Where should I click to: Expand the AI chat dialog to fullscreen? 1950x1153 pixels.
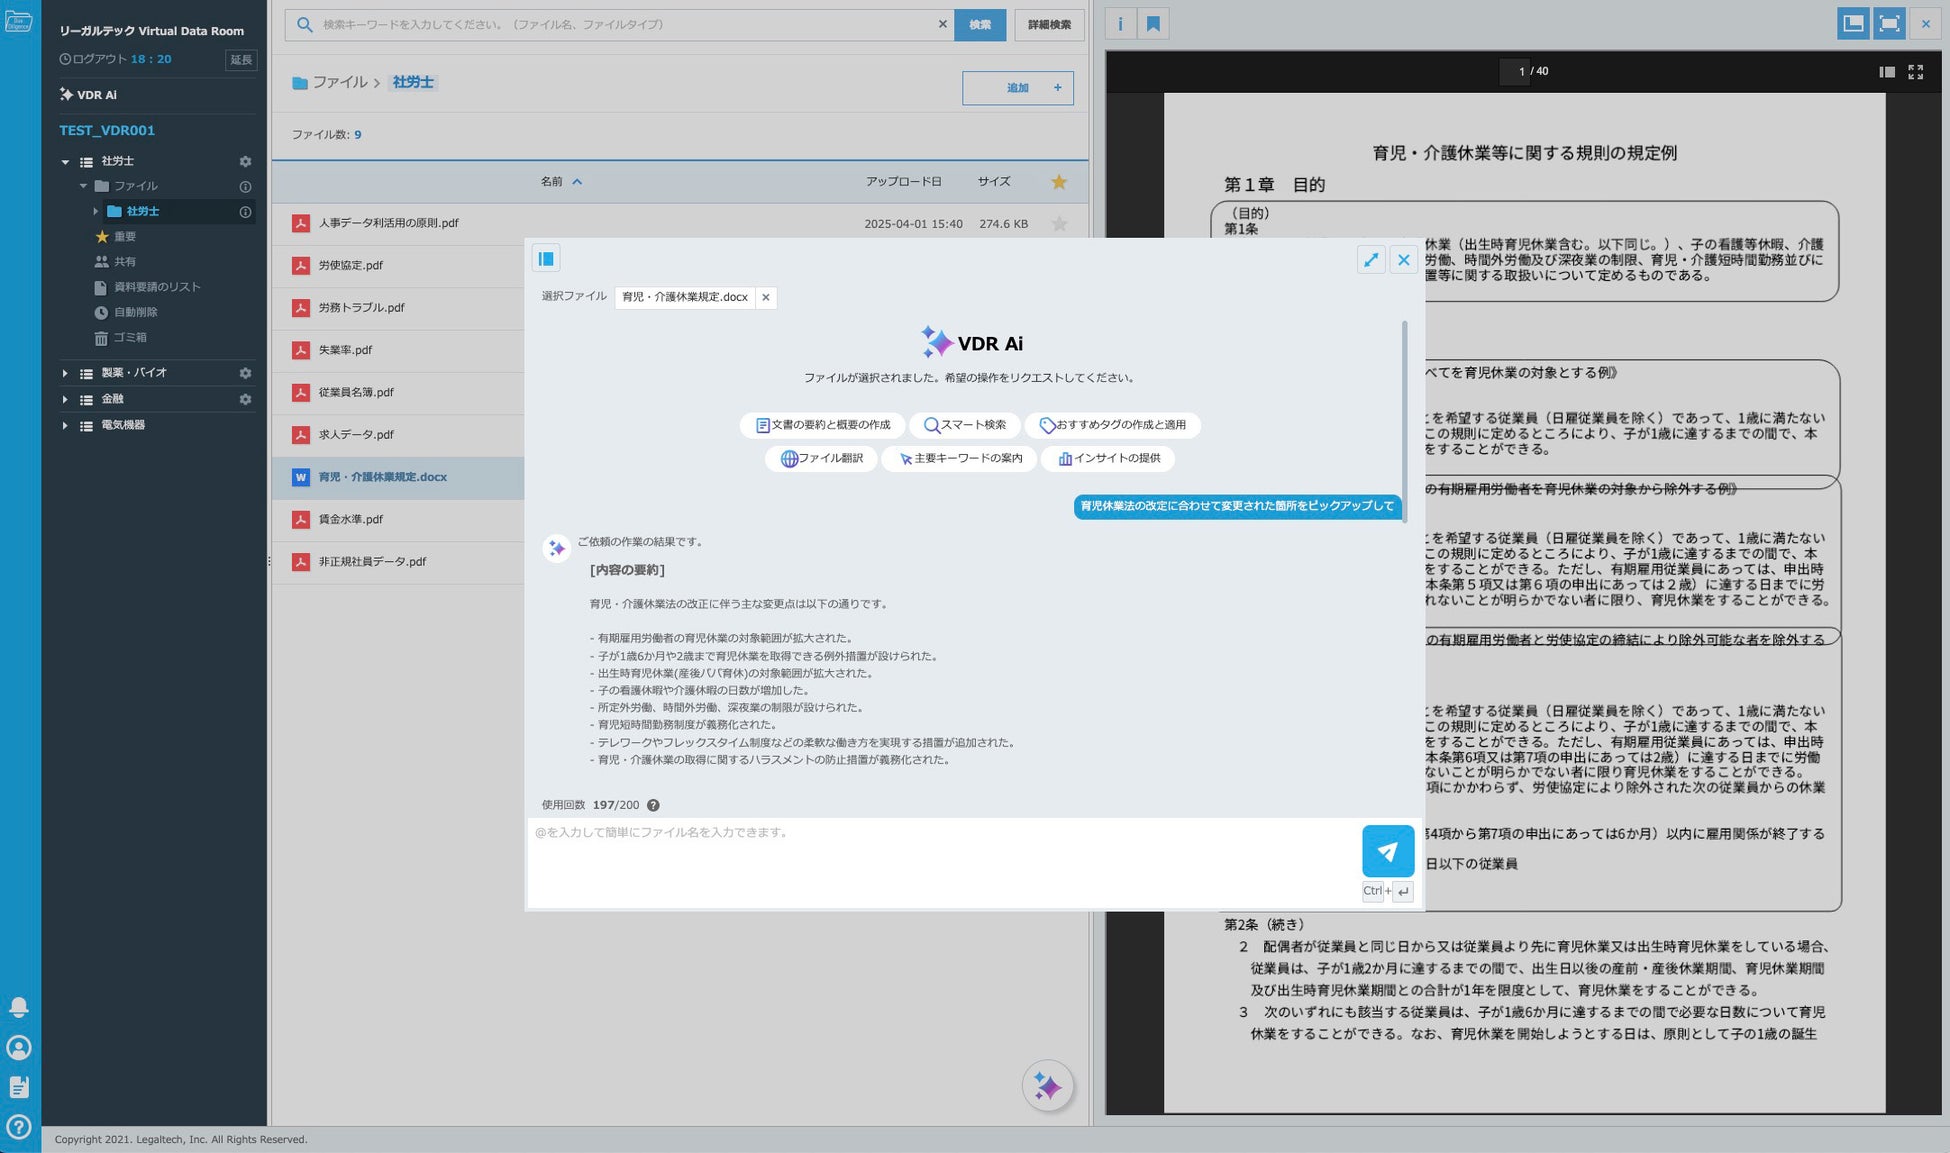click(1370, 260)
